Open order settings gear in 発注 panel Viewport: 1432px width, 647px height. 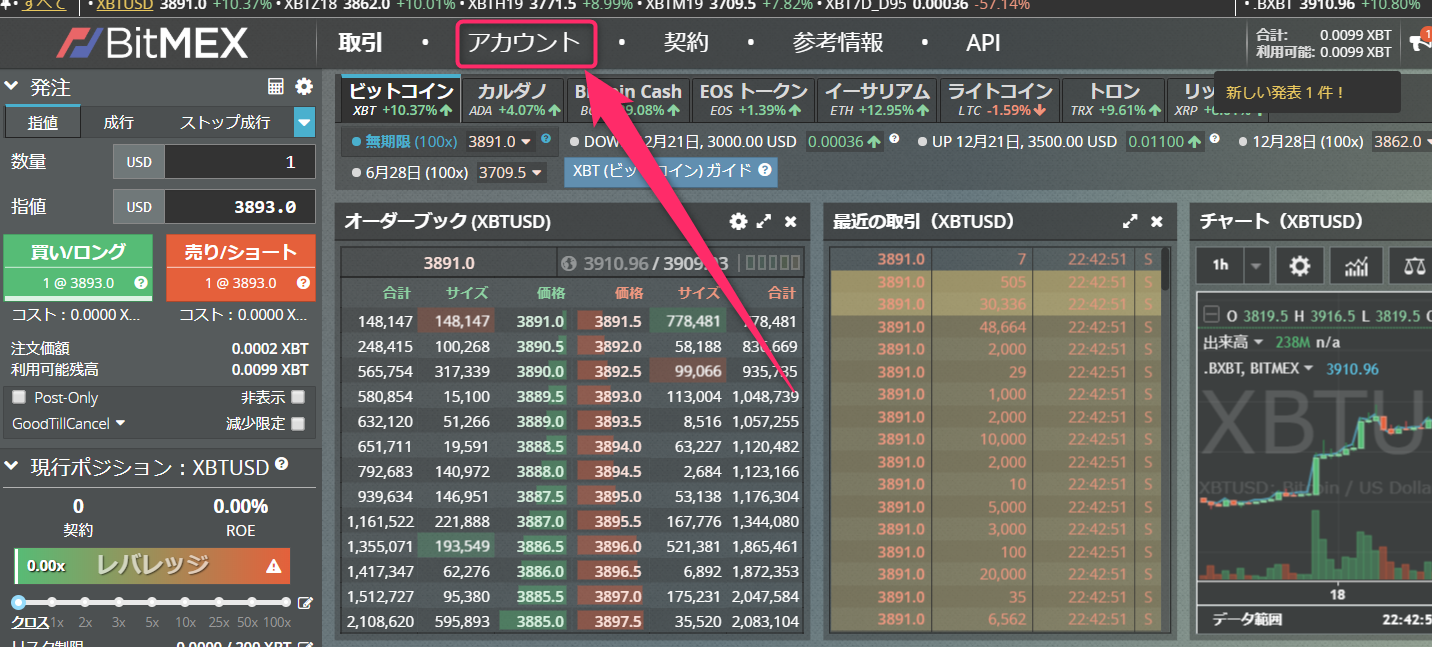pos(304,87)
